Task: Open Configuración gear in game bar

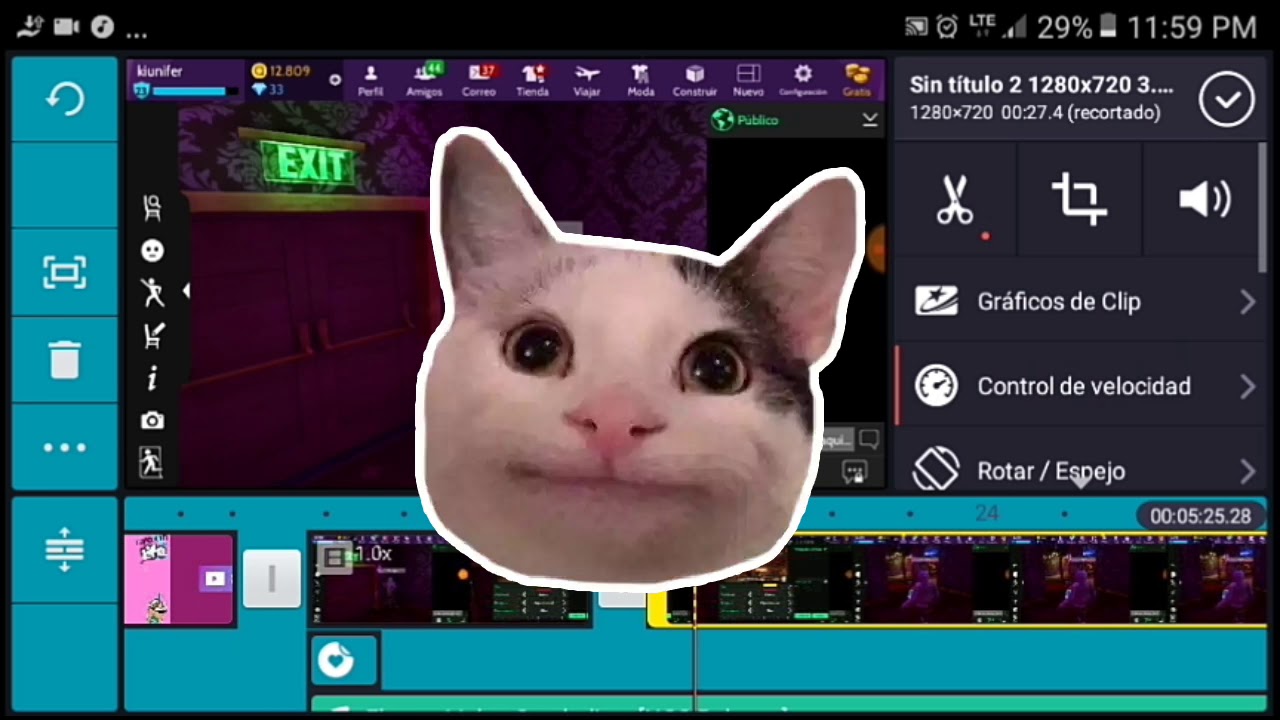Action: [803, 80]
